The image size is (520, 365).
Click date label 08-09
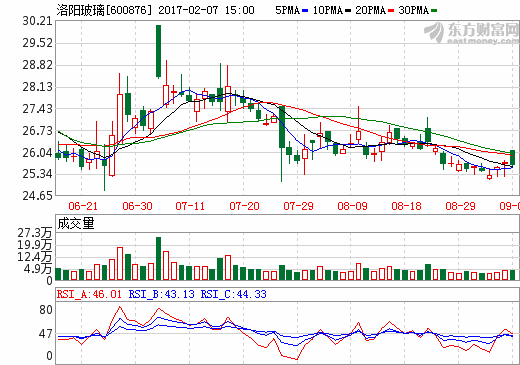(x=352, y=206)
